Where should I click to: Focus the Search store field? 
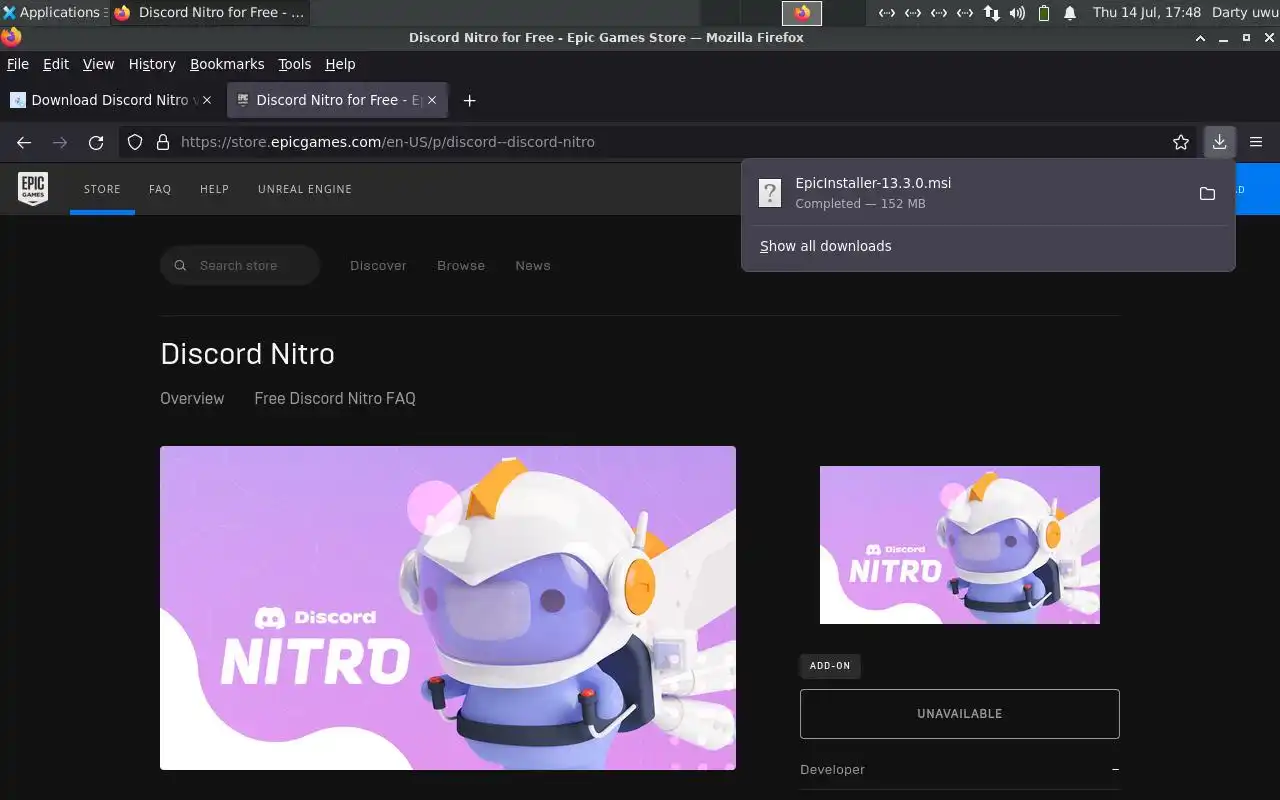point(240,266)
